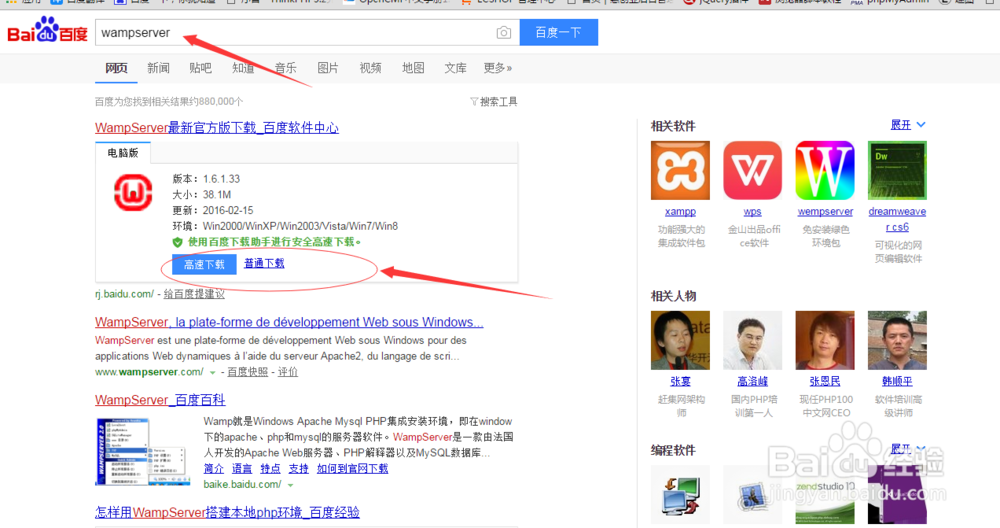Click second 编程软件 icon

tap(753, 495)
